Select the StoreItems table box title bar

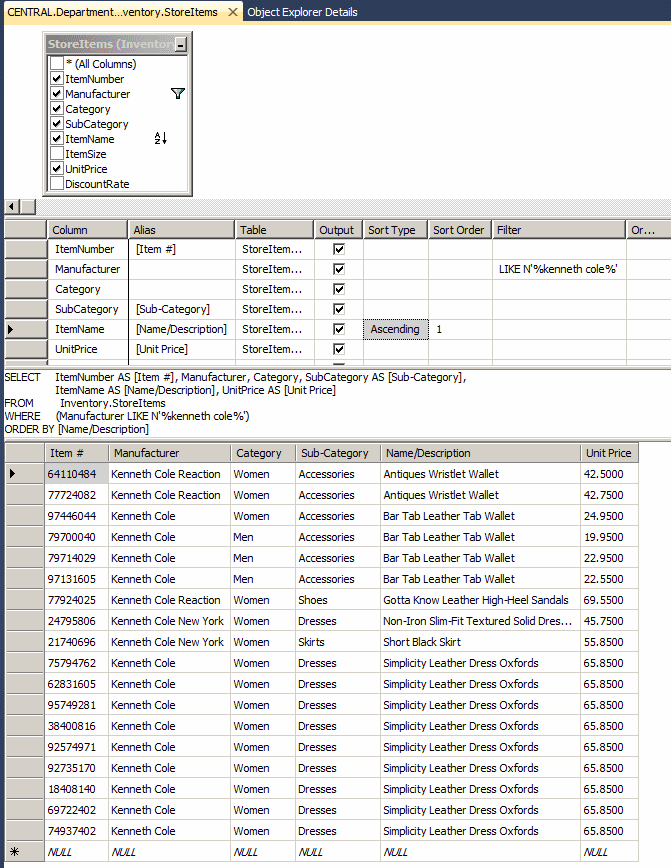[x=110, y=44]
